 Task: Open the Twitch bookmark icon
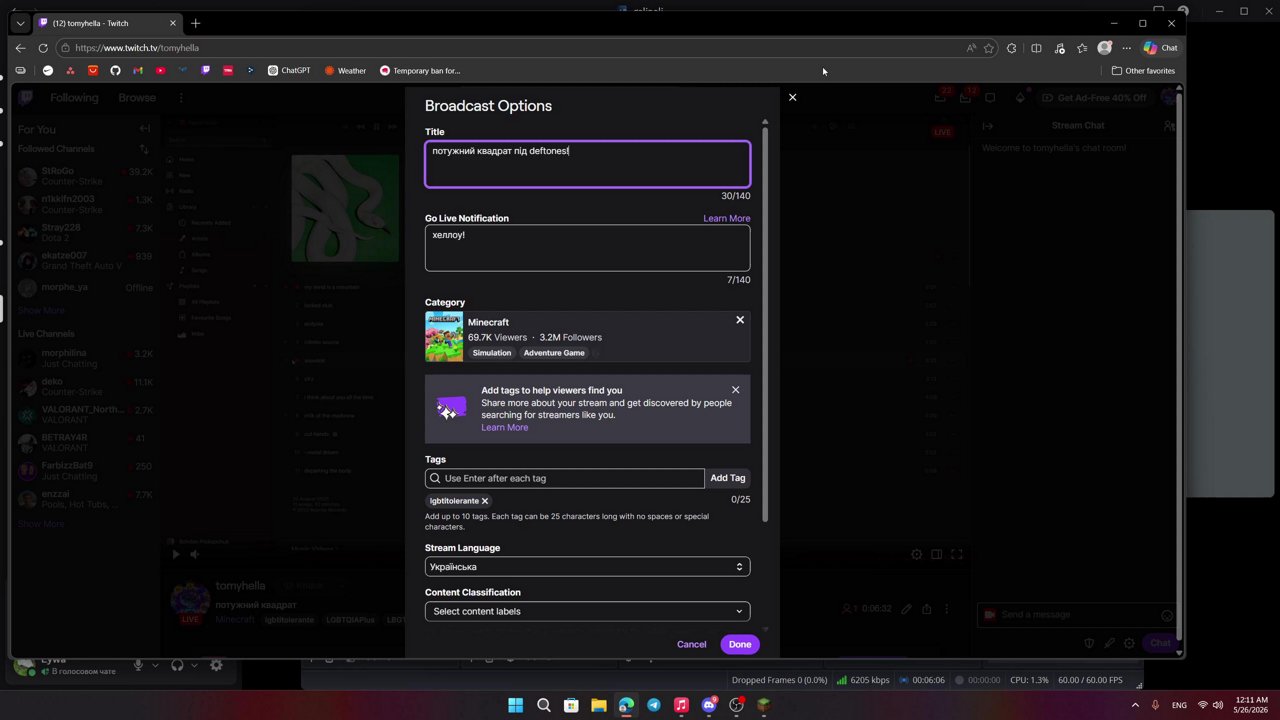pyautogui.click(x=205, y=71)
